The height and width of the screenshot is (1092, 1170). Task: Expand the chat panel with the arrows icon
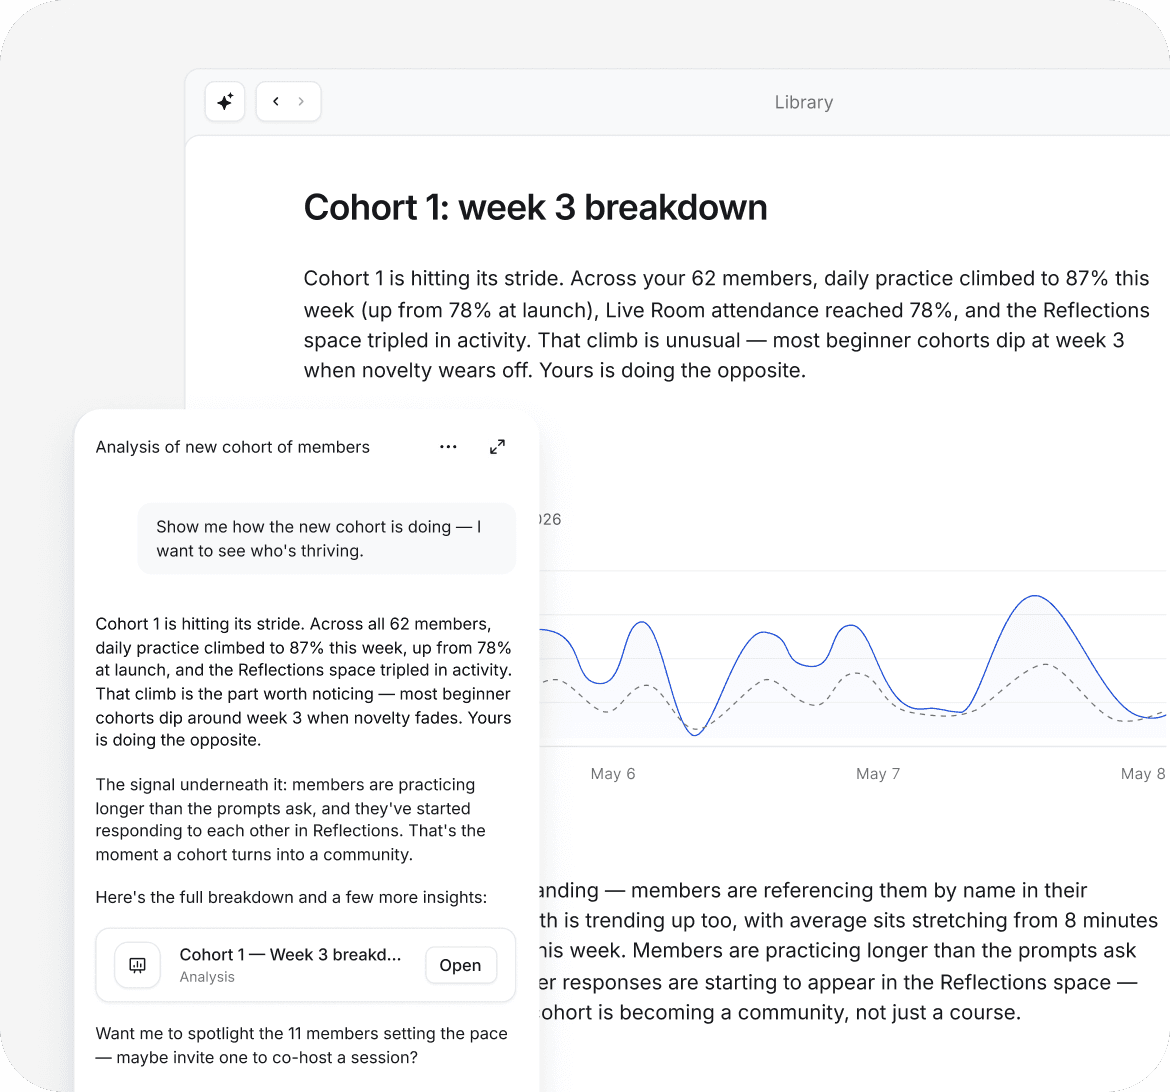[x=497, y=447]
